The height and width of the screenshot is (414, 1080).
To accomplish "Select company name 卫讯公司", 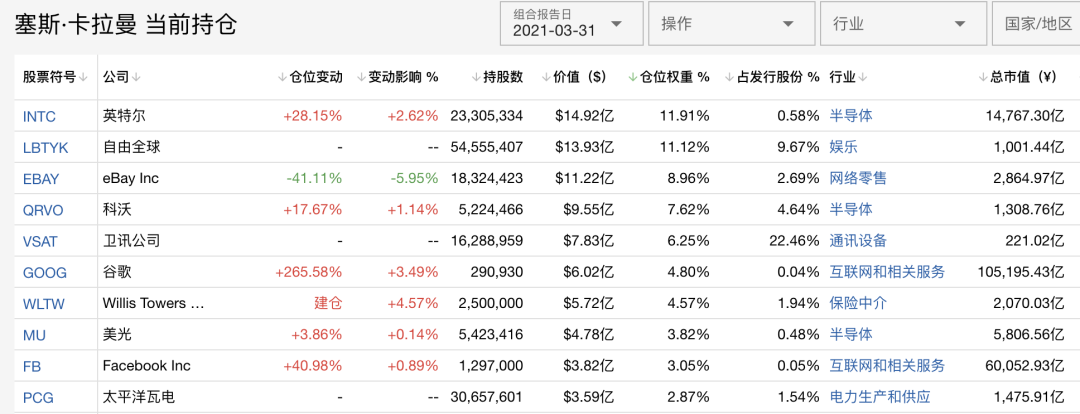I will point(131,240).
